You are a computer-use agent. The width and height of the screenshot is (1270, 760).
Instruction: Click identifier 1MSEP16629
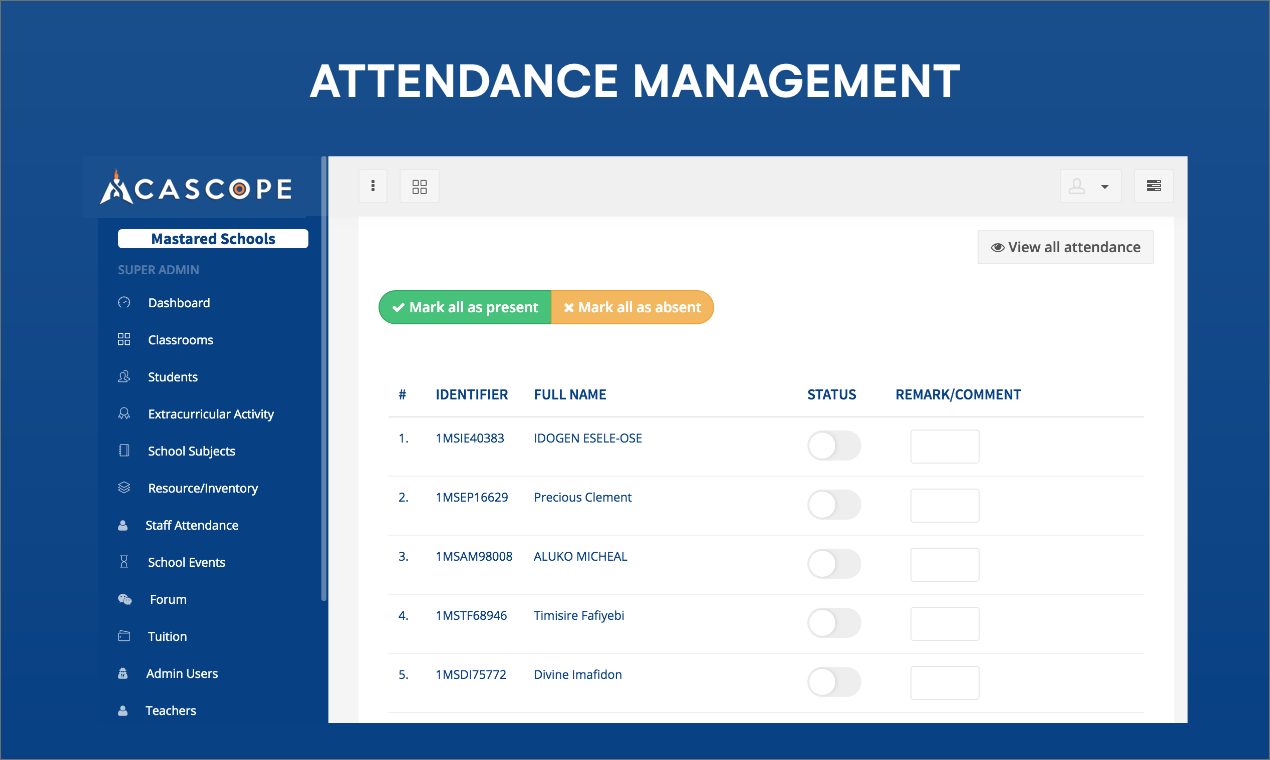472,497
